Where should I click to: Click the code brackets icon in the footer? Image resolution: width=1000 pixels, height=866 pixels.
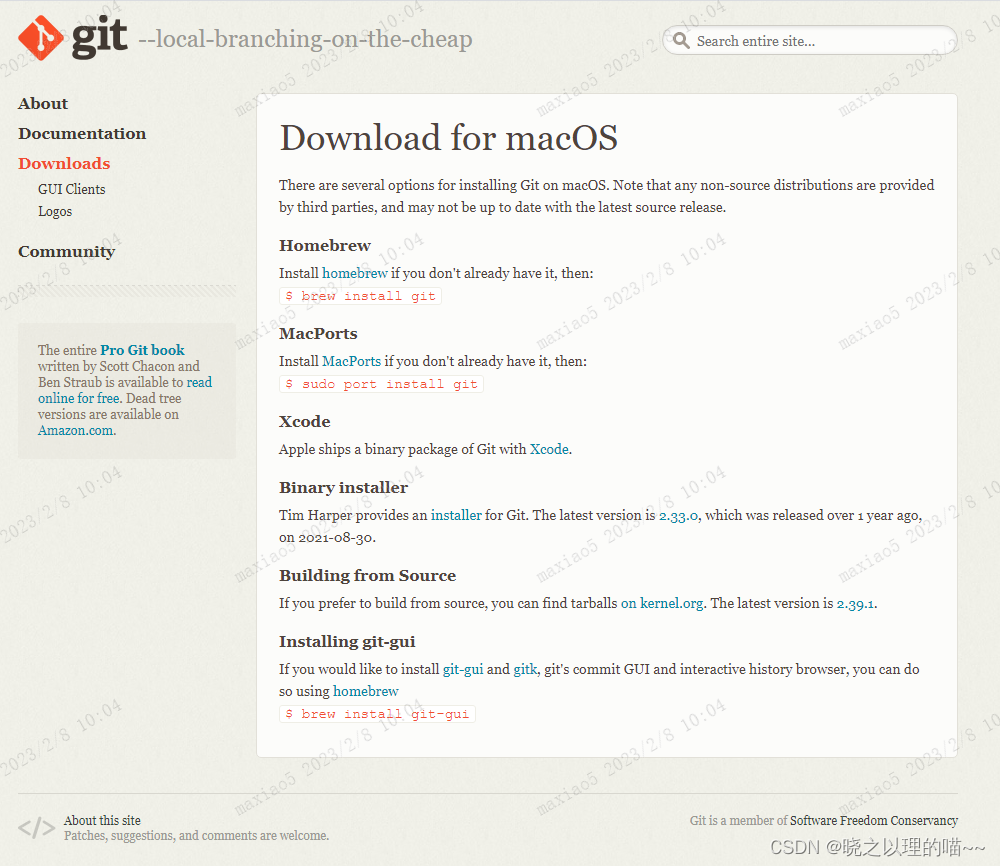(36, 828)
